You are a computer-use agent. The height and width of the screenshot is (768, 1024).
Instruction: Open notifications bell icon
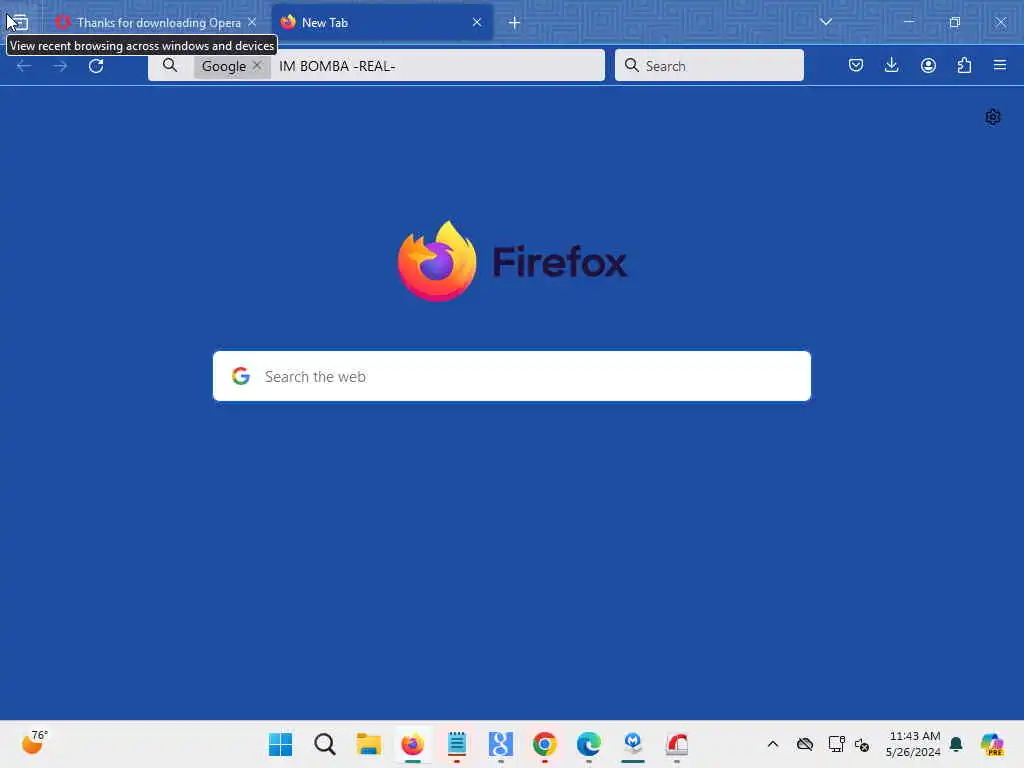(x=956, y=744)
